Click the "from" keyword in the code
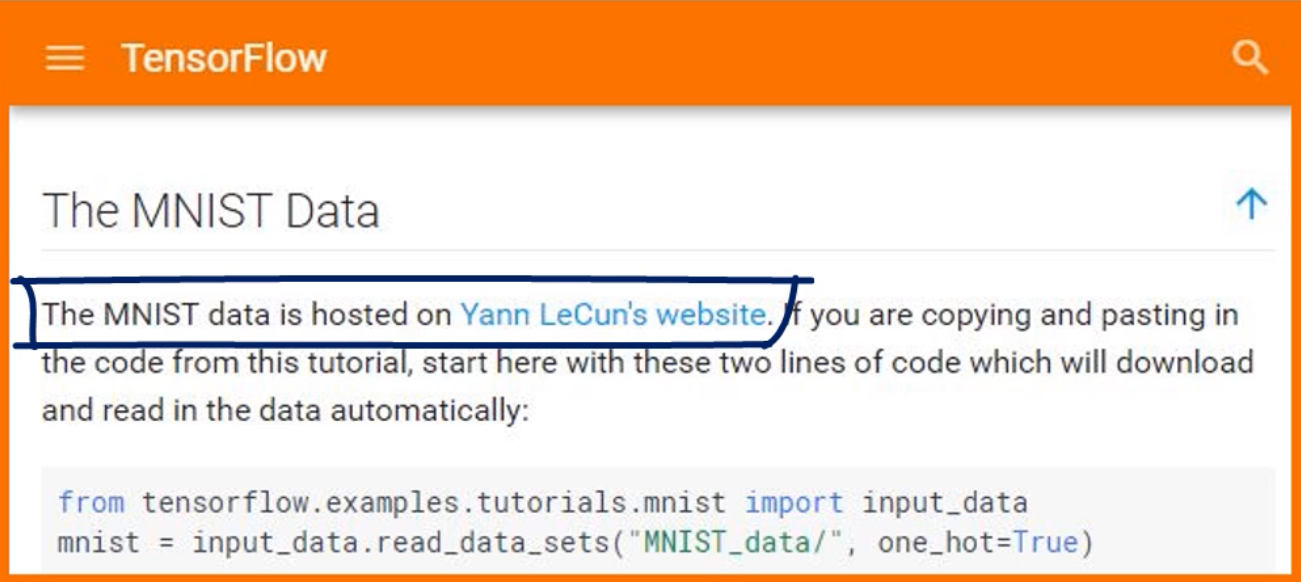Image resolution: width=1301 pixels, height=582 pixels. (x=91, y=502)
